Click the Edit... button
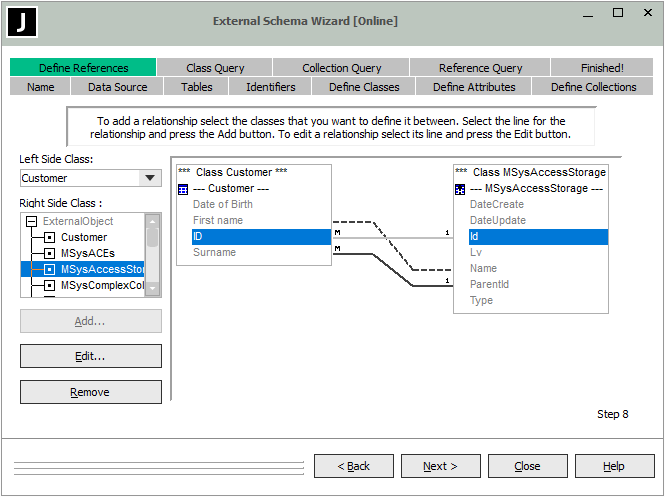The width and height of the screenshot is (665, 497). [90, 356]
